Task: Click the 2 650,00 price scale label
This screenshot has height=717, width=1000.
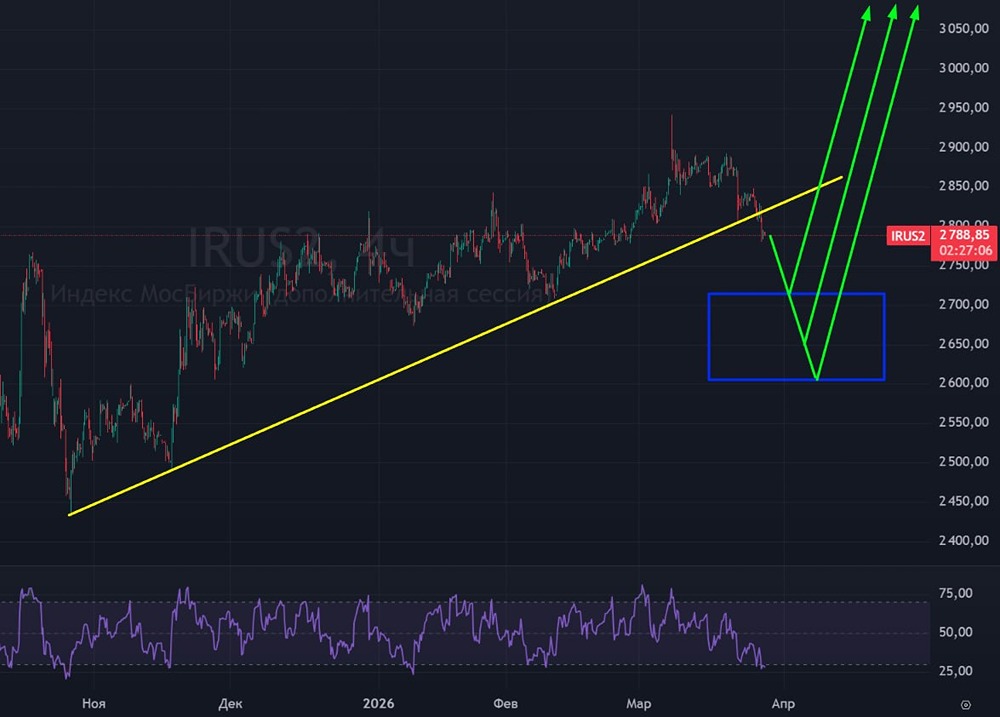Action: [964, 344]
